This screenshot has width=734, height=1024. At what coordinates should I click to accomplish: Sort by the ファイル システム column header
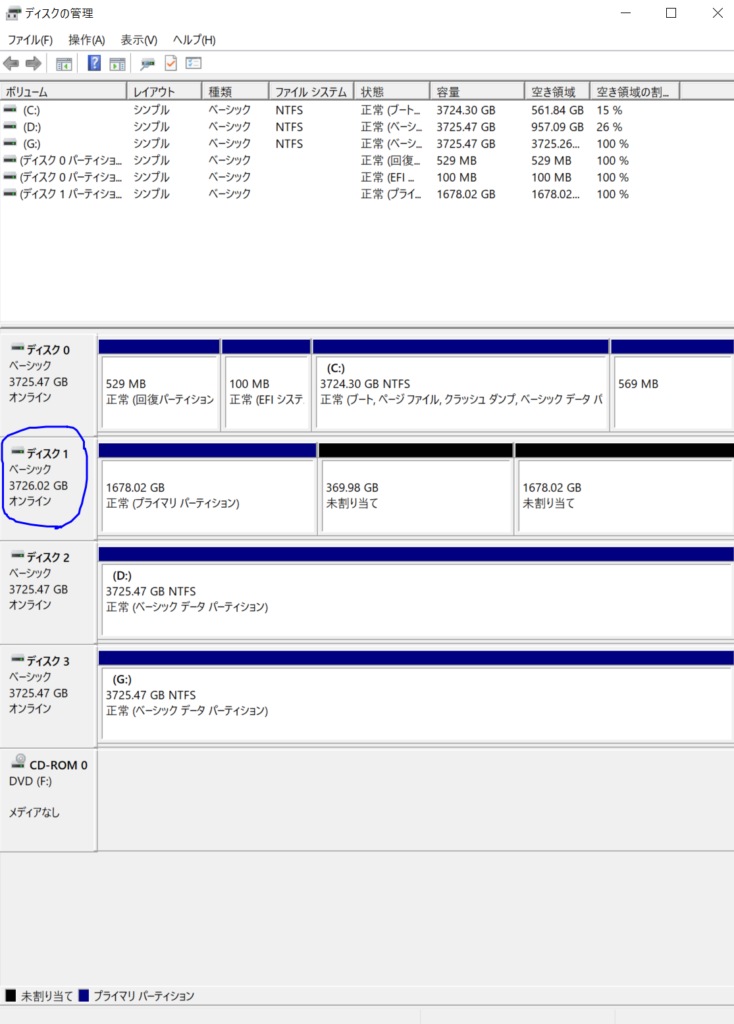coord(310,91)
